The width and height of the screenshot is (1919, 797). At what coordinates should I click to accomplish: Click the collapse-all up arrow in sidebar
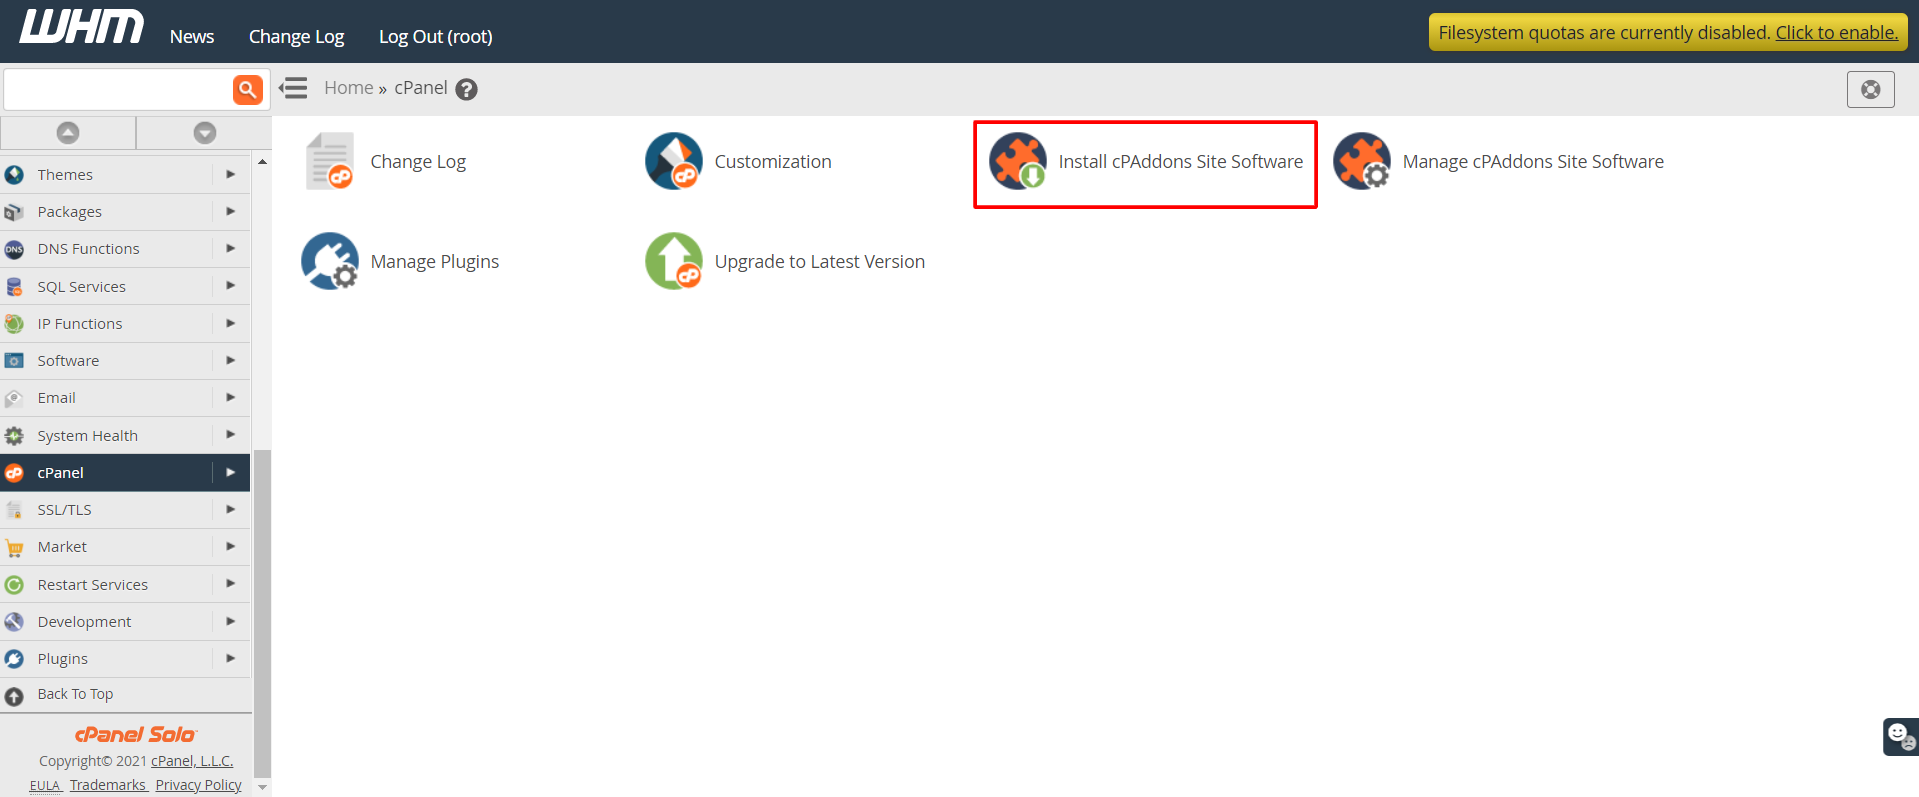coord(68,132)
